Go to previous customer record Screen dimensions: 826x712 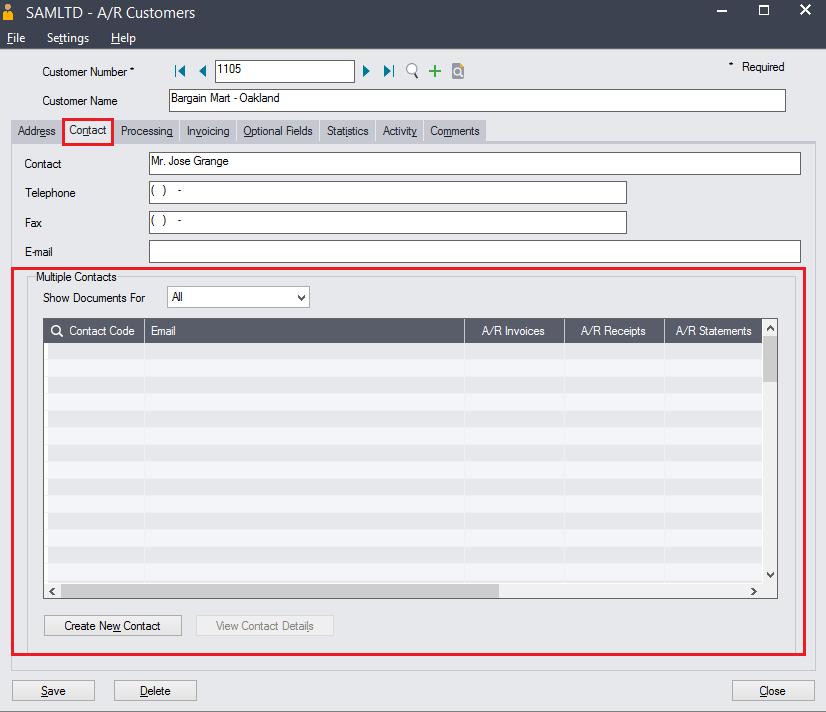pos(202,71)
